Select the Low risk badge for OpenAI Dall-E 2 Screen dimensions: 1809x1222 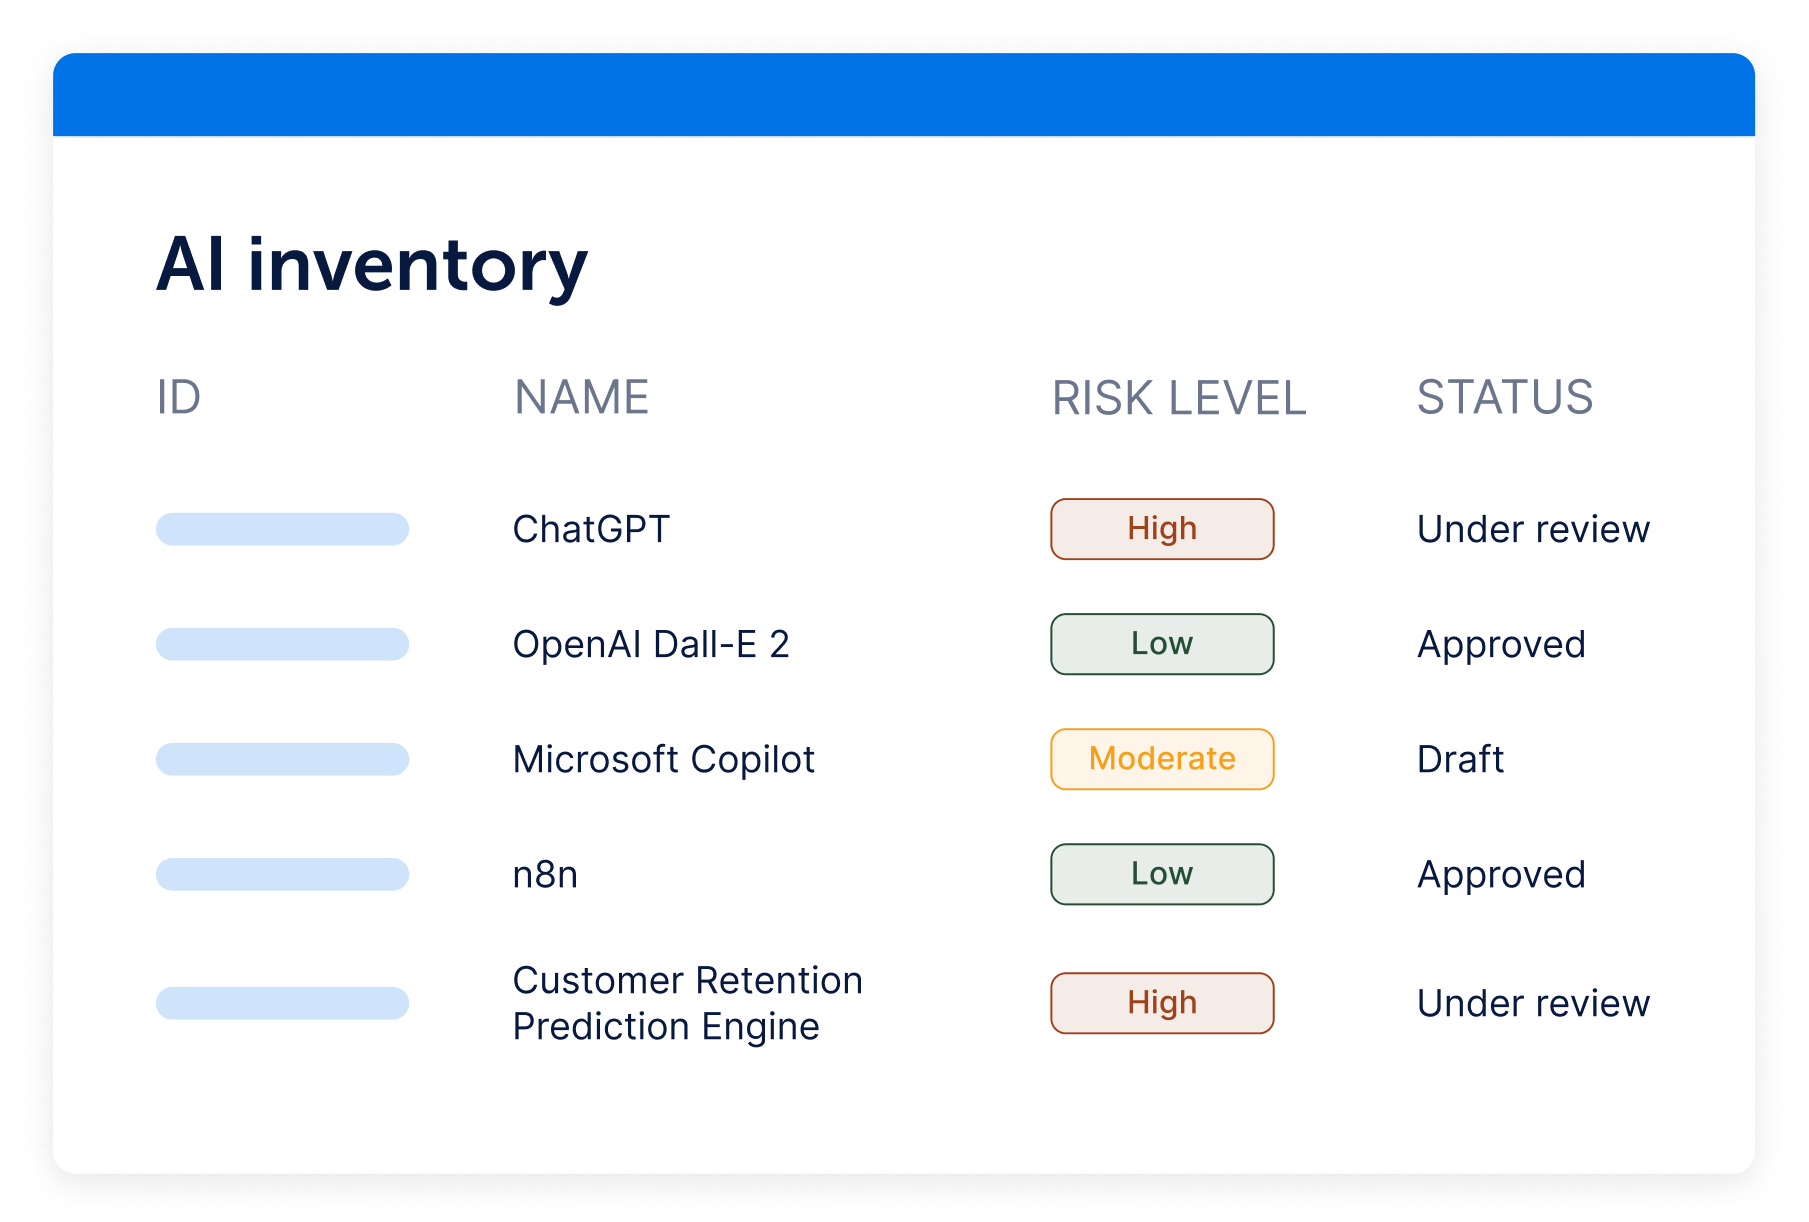coord(1161,643)
